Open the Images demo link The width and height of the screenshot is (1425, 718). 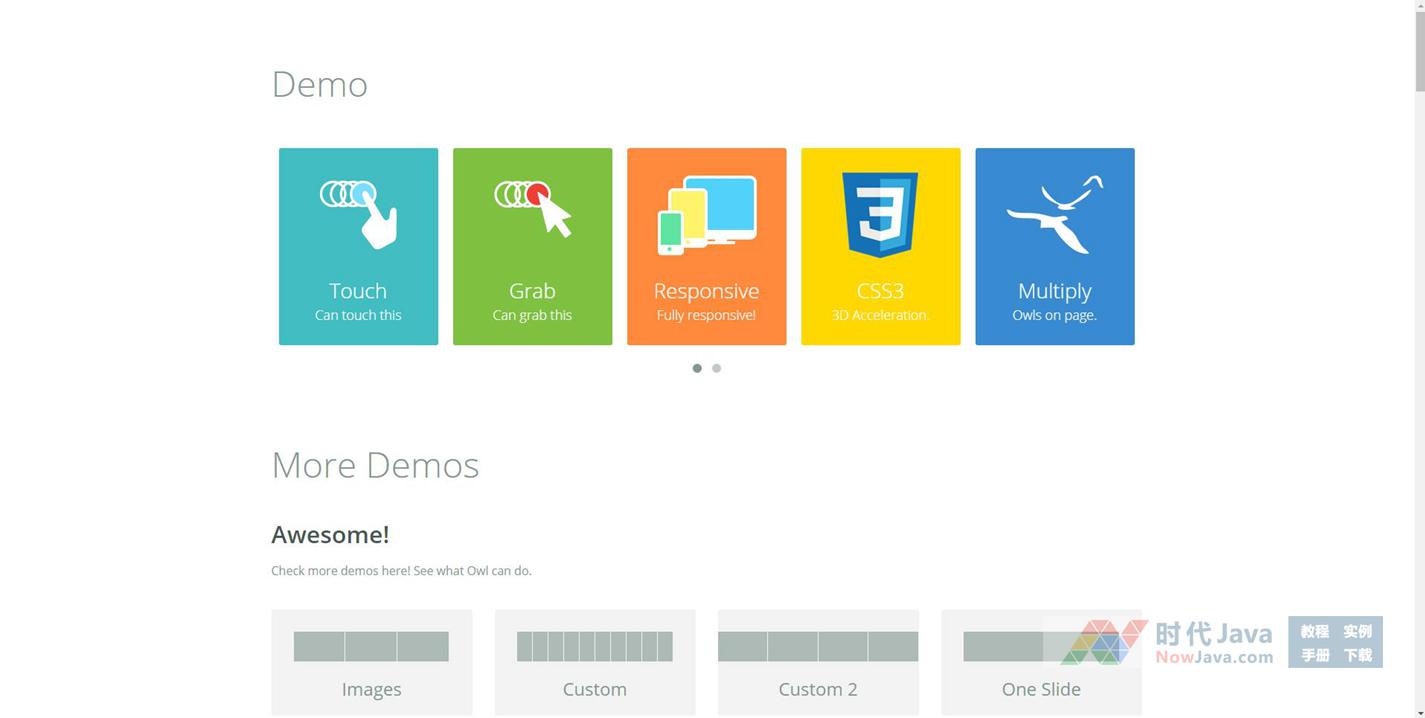point(371,689)
